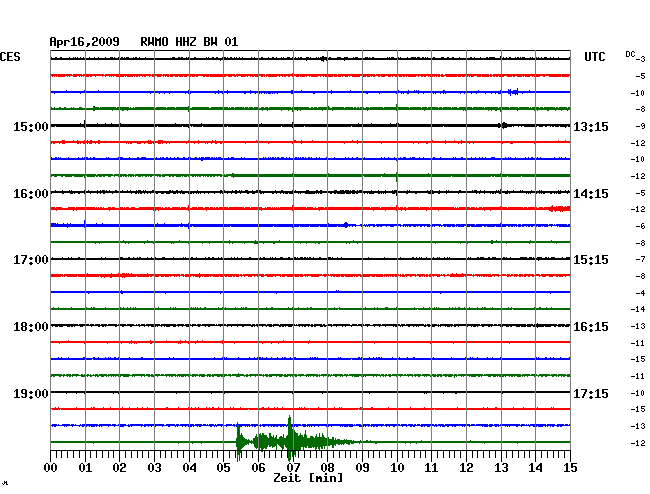Screen dimensions: 650x494
Task: Click the '17:15' UTC time label
Action: [591, 394]
